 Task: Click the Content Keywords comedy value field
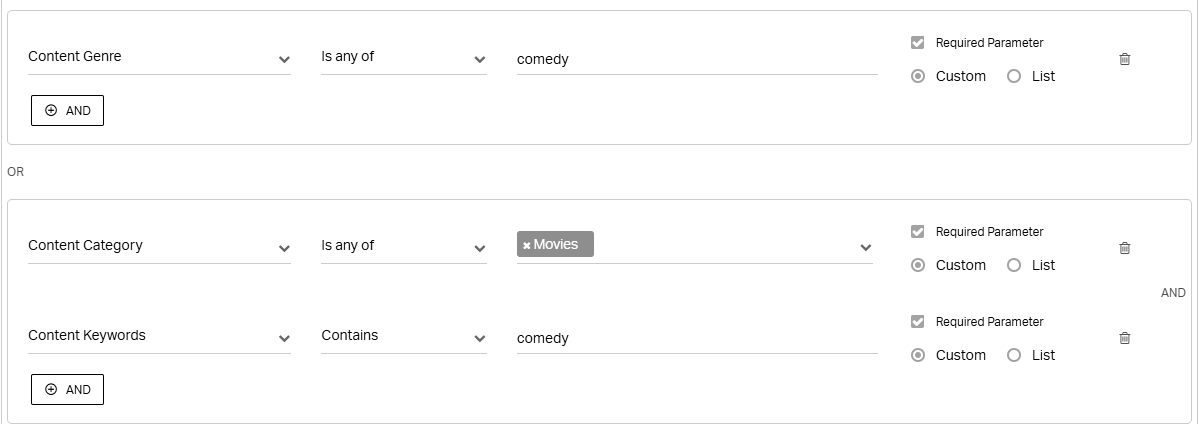pyautogui.click(x=697, y=338)
